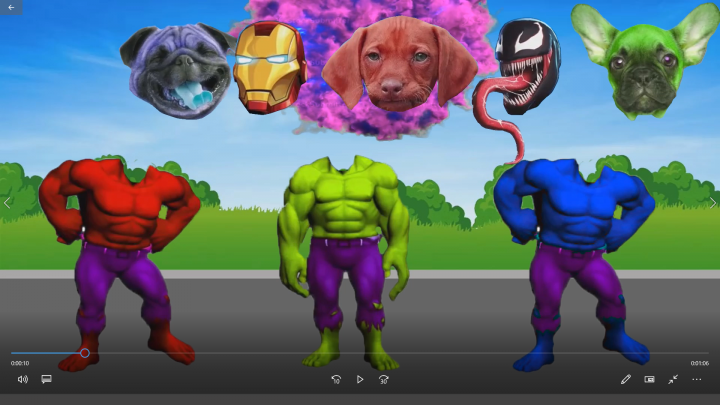Go to next item with right chevron
The image size is (720, 405).
click(713, 203)
